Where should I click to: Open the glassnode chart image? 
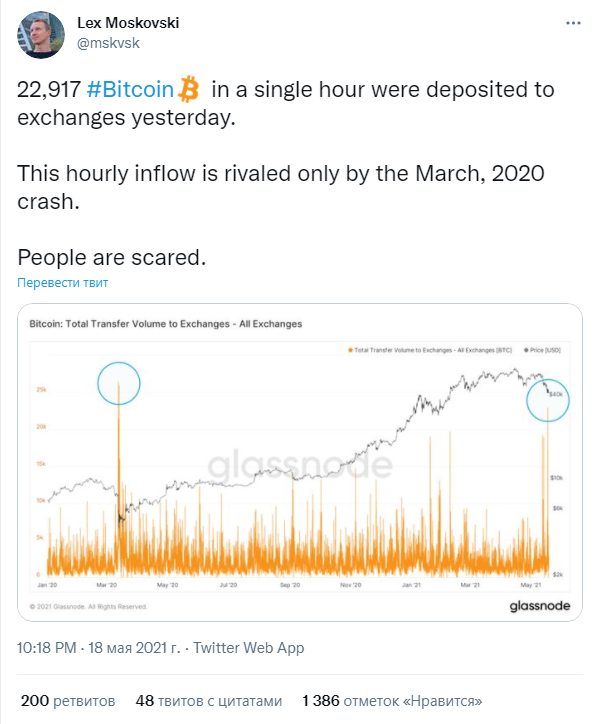tap(300, 462)
